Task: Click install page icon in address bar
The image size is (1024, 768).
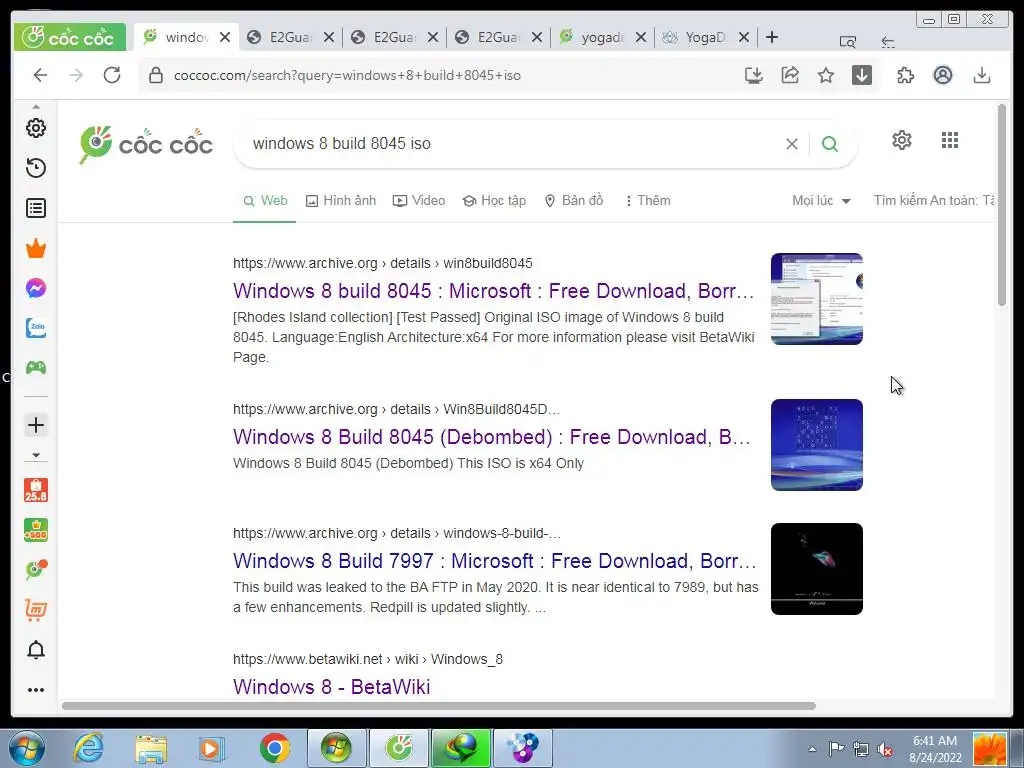Action: tap(754, 75)
